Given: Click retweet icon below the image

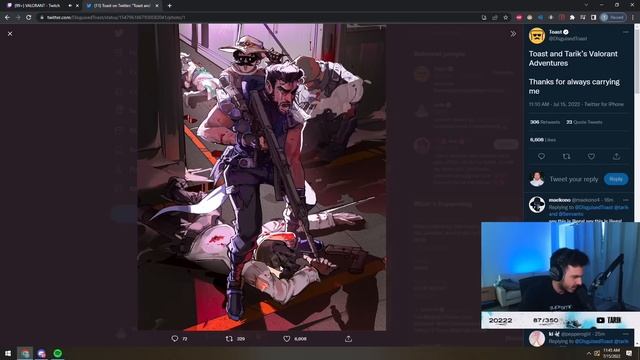Looking at the screenshot, I should [x=229, y=339].
